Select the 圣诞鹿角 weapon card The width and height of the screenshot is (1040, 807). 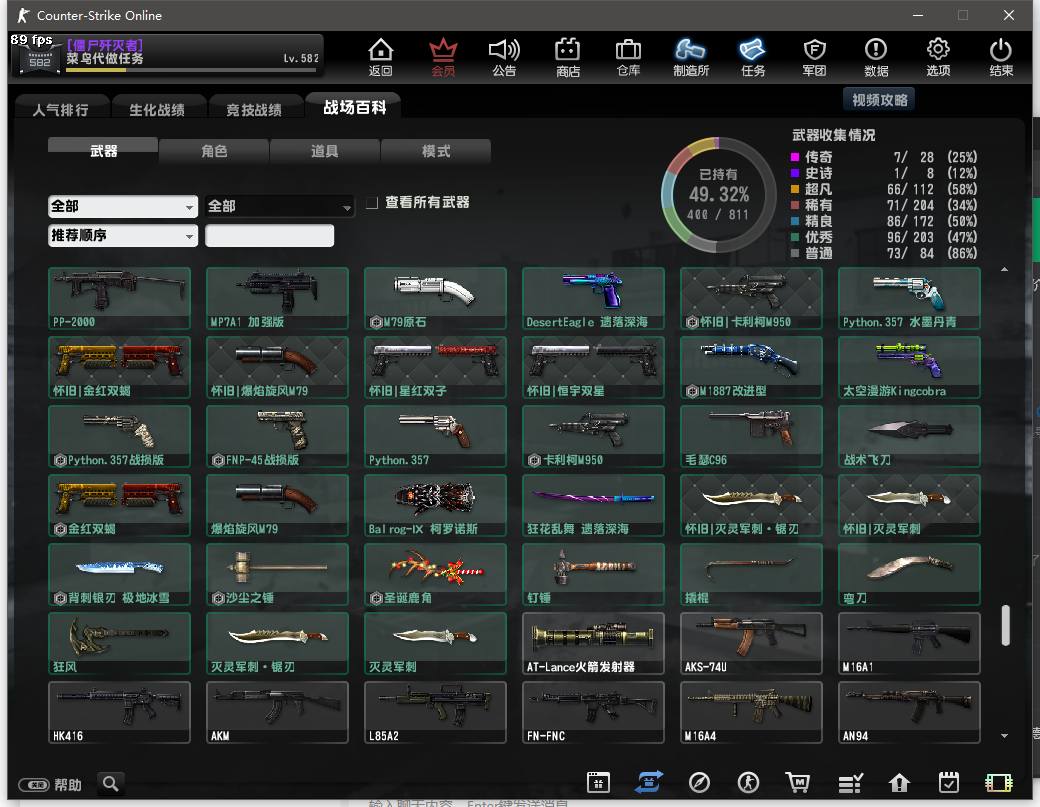coord(435,574)
